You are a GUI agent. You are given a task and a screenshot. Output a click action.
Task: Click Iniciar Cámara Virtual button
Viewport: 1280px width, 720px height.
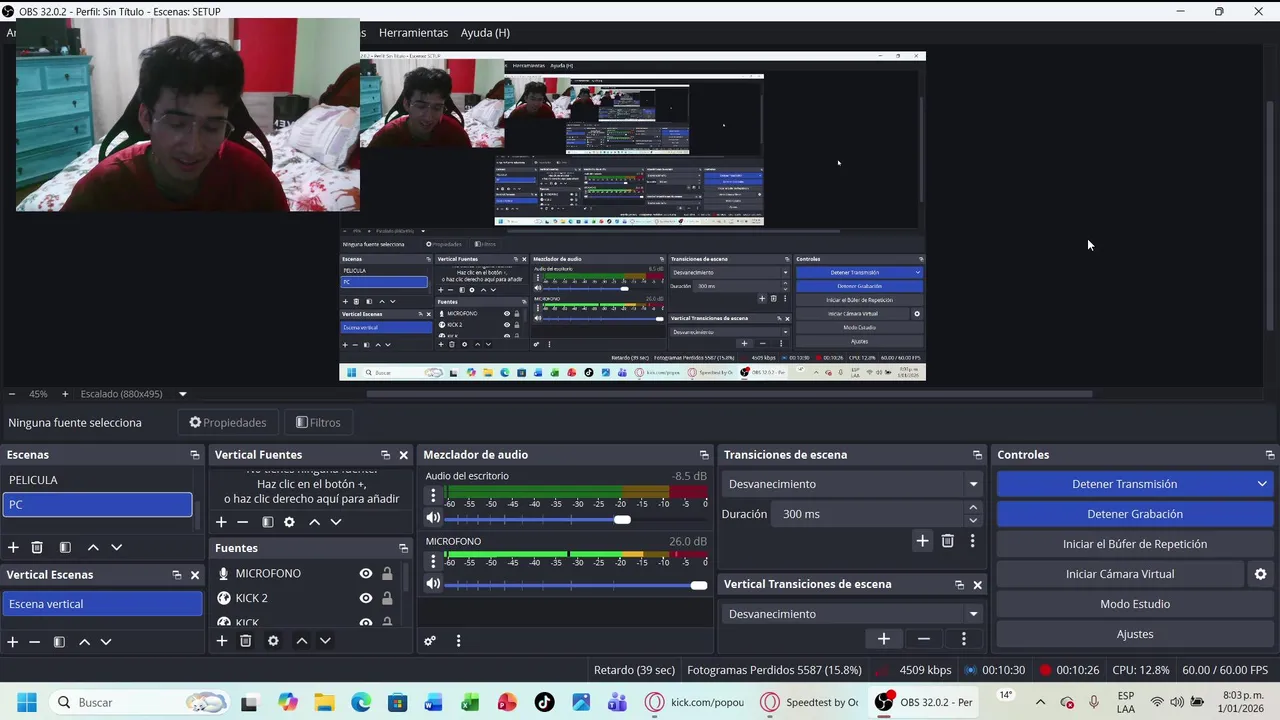1120,574
